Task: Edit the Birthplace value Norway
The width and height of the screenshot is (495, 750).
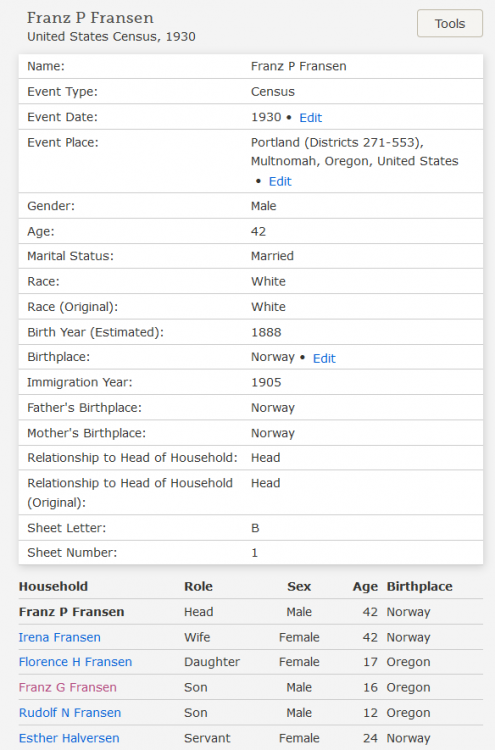Action: coord(324,358)
